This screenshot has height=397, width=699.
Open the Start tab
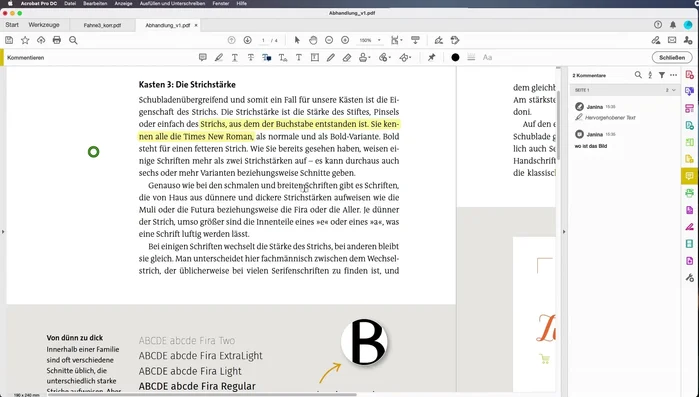tap(12, 25)
